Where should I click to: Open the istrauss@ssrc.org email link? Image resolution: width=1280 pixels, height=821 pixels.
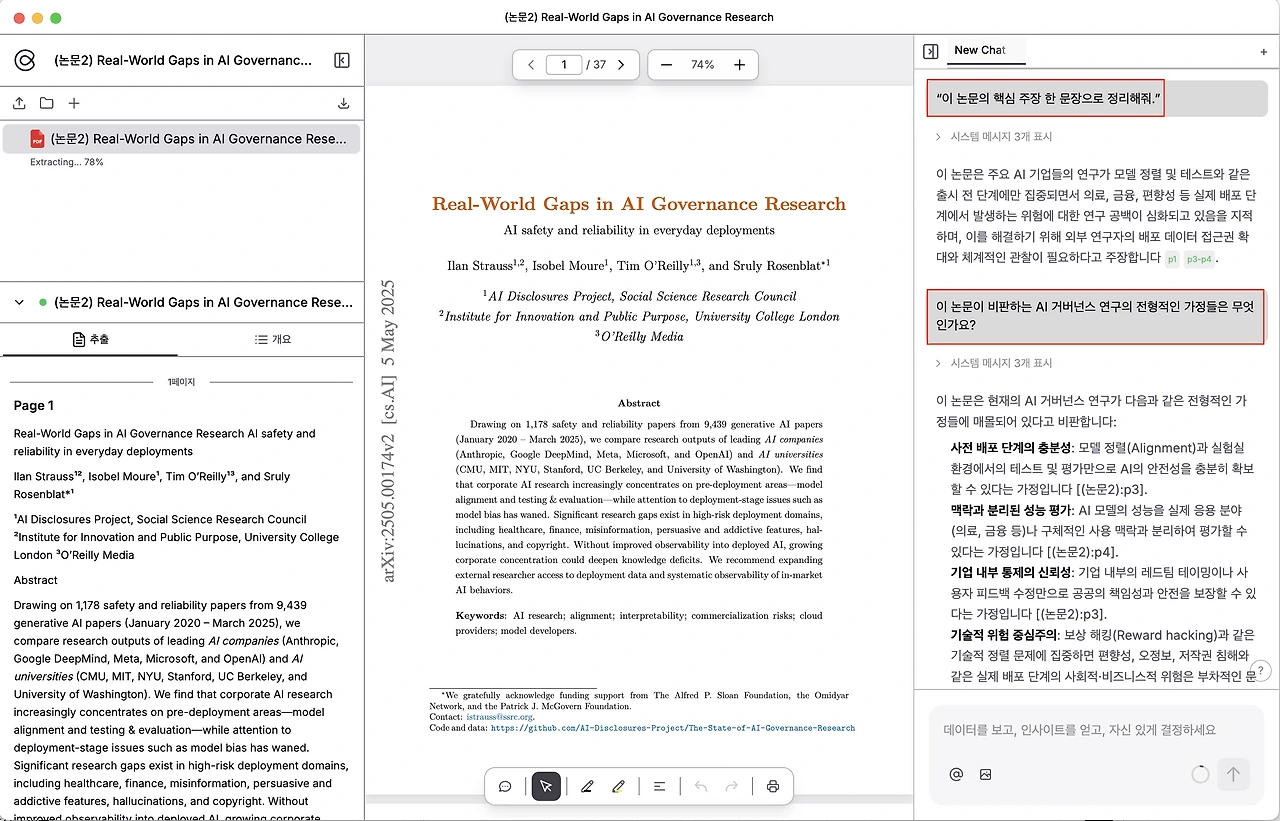tap(500, 717)
